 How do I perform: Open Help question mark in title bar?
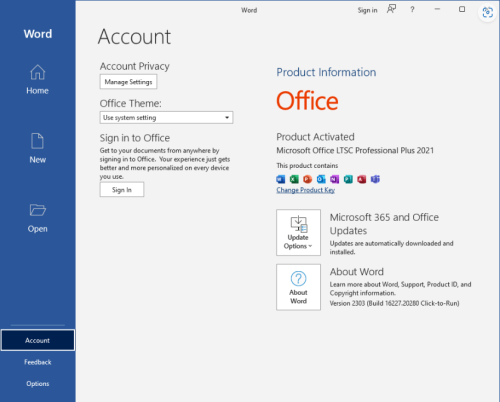[412, 10]
